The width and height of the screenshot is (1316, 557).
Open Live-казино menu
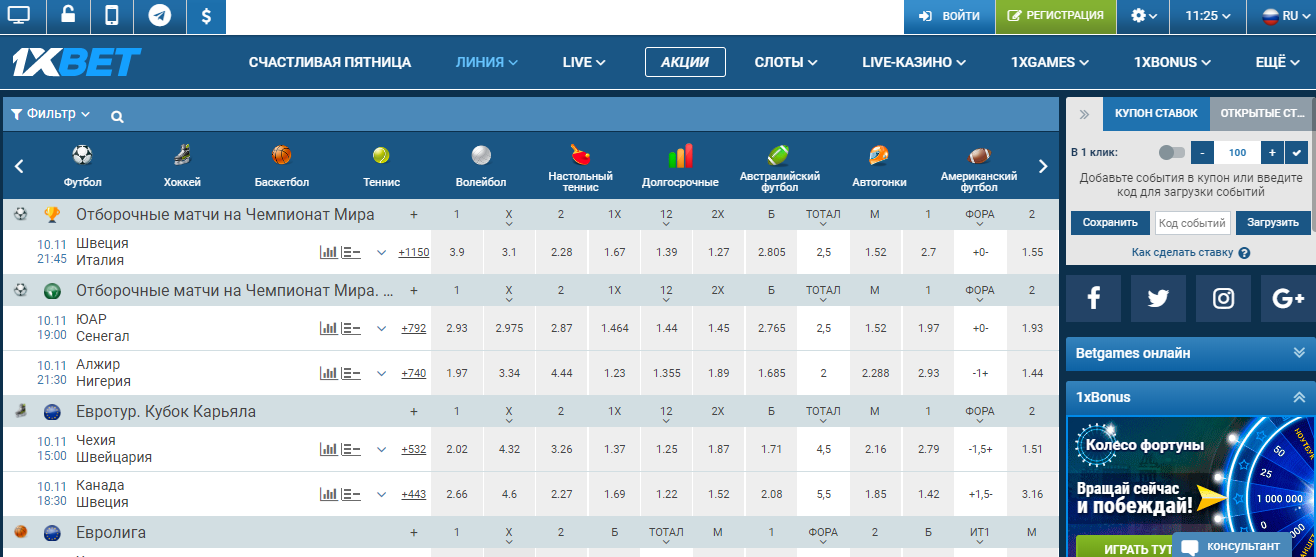914,62
